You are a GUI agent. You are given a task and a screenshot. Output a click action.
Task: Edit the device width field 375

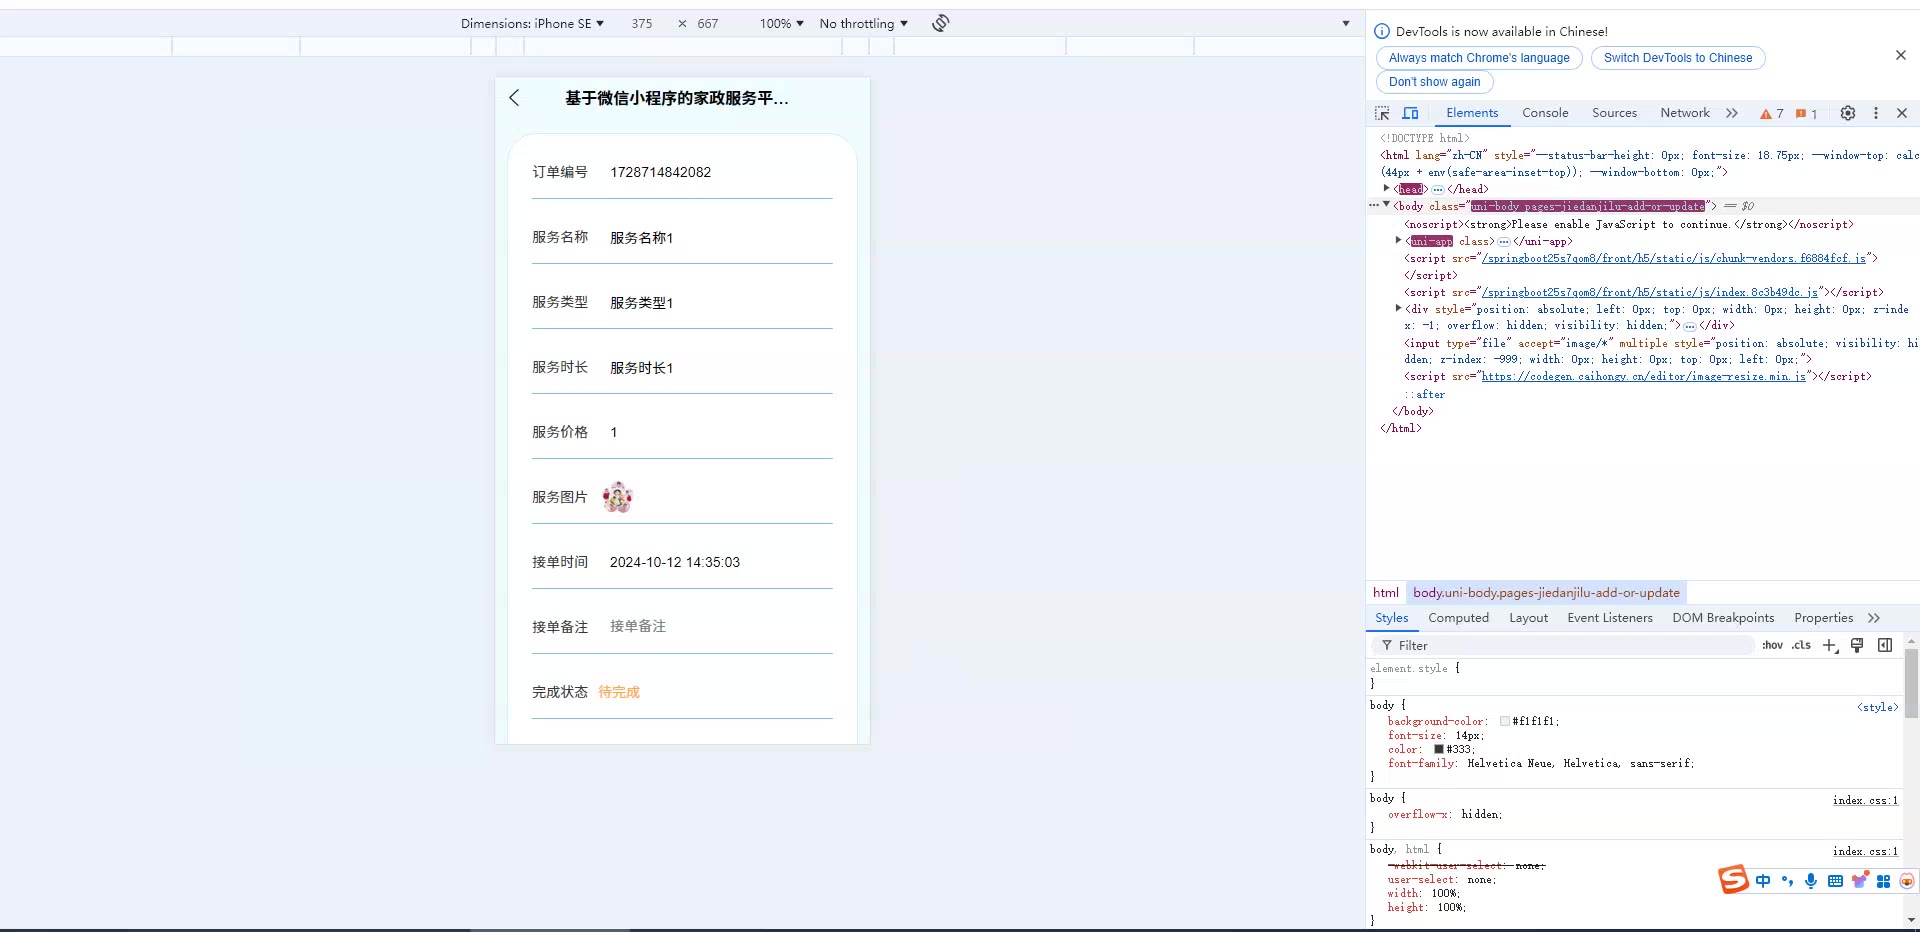tap(642, 23)
